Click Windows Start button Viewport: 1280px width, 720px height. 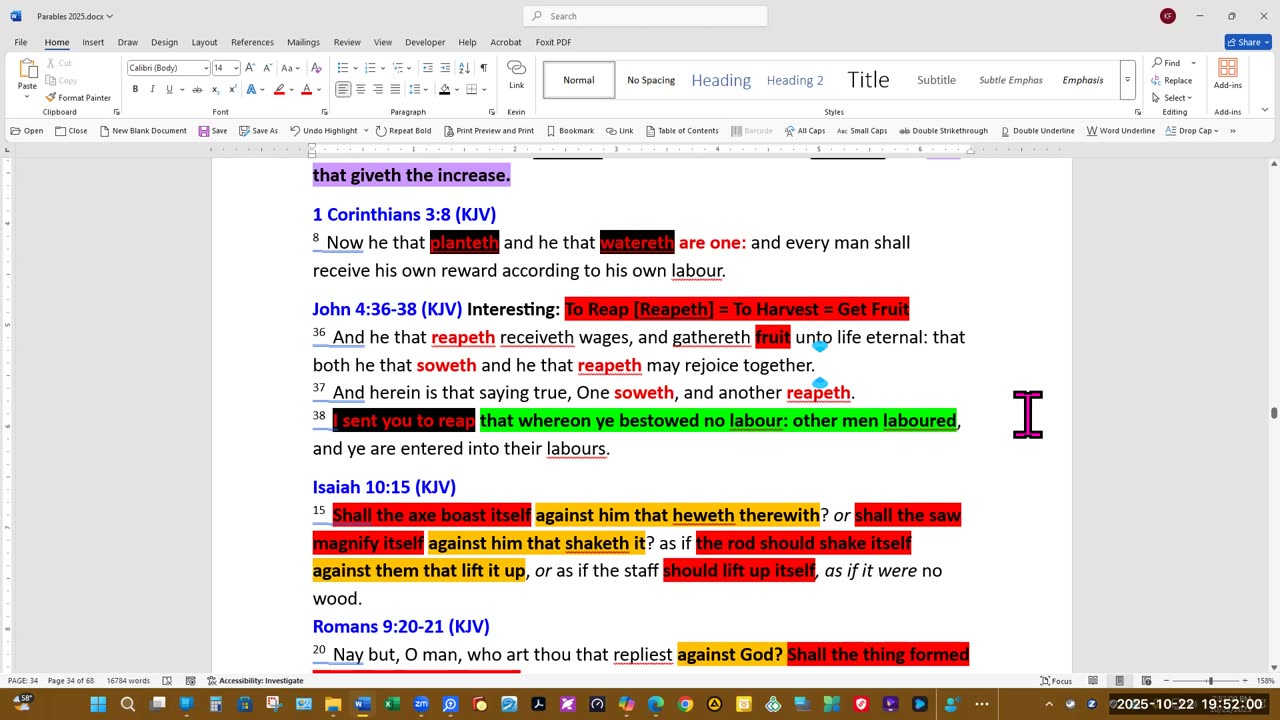98,704
